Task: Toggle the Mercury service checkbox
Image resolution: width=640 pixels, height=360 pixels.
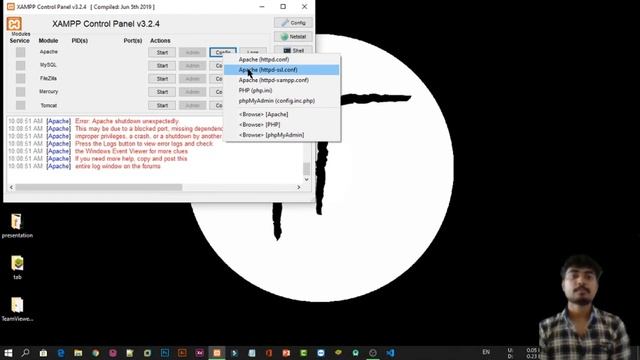Action: (20, 92)
